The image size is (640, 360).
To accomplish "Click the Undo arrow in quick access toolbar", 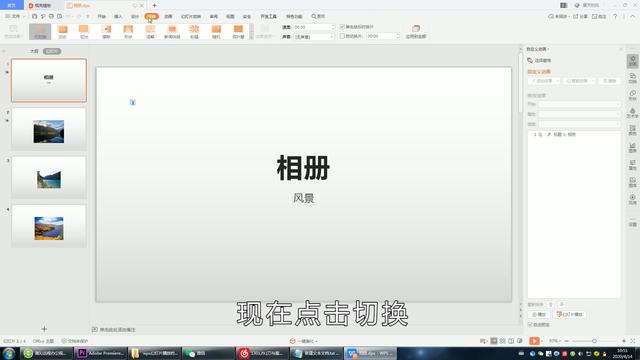I will [x=68, y=16].
